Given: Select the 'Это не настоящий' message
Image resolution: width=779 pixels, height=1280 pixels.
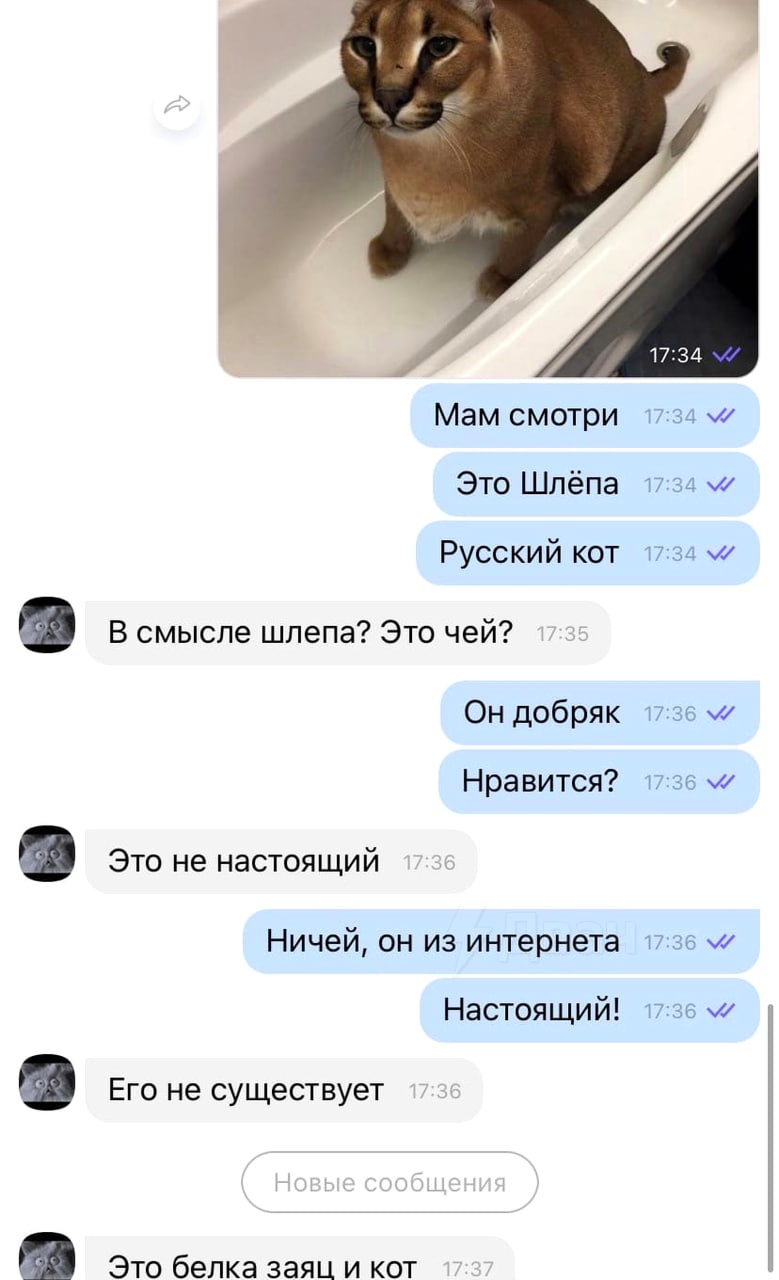Looking at the screenshot, I should [x=281, y=861].
